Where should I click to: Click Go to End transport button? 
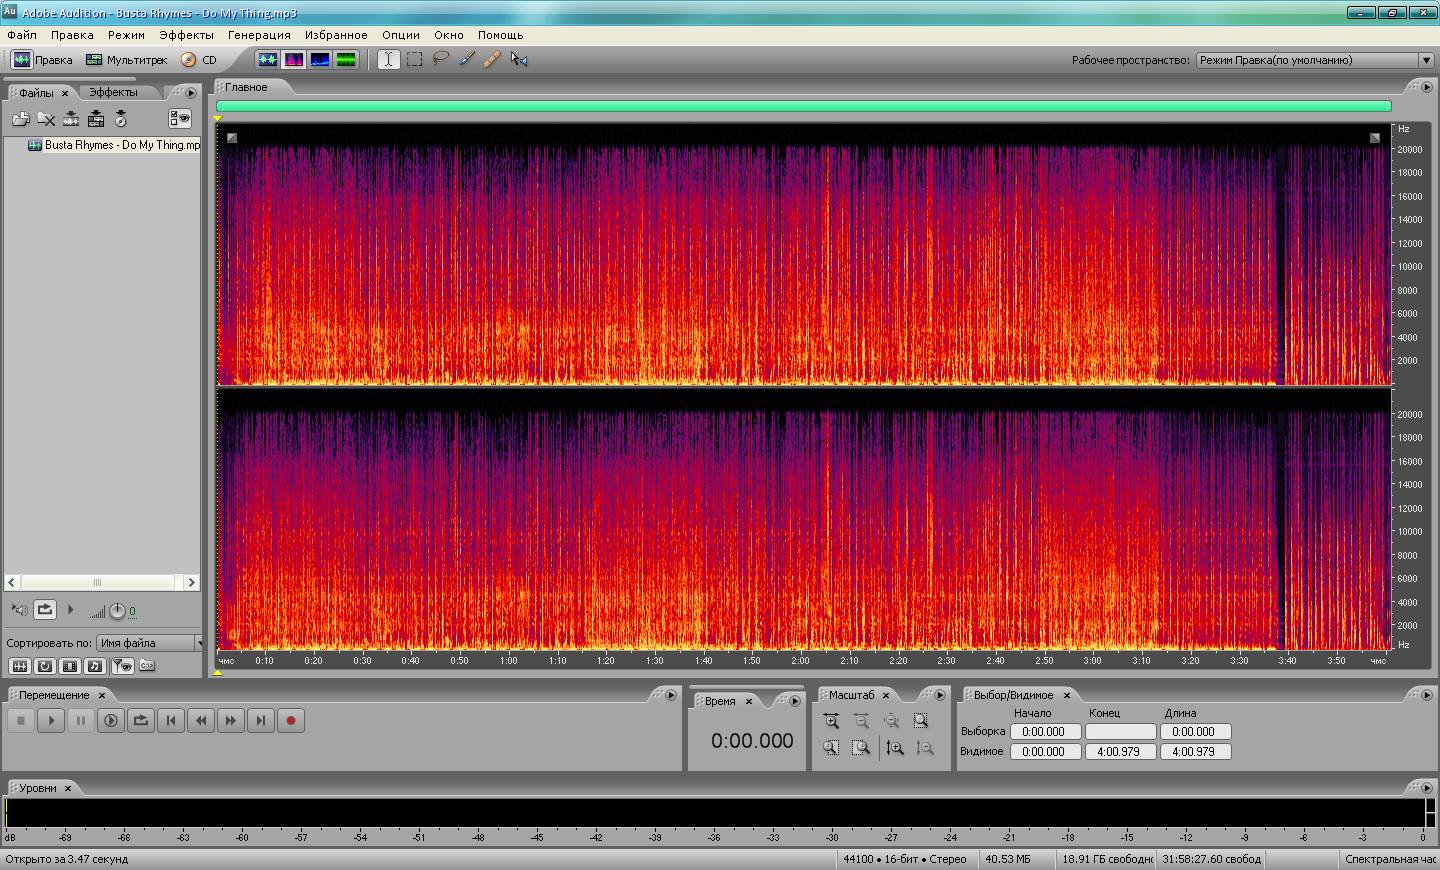tap(261, 720)
